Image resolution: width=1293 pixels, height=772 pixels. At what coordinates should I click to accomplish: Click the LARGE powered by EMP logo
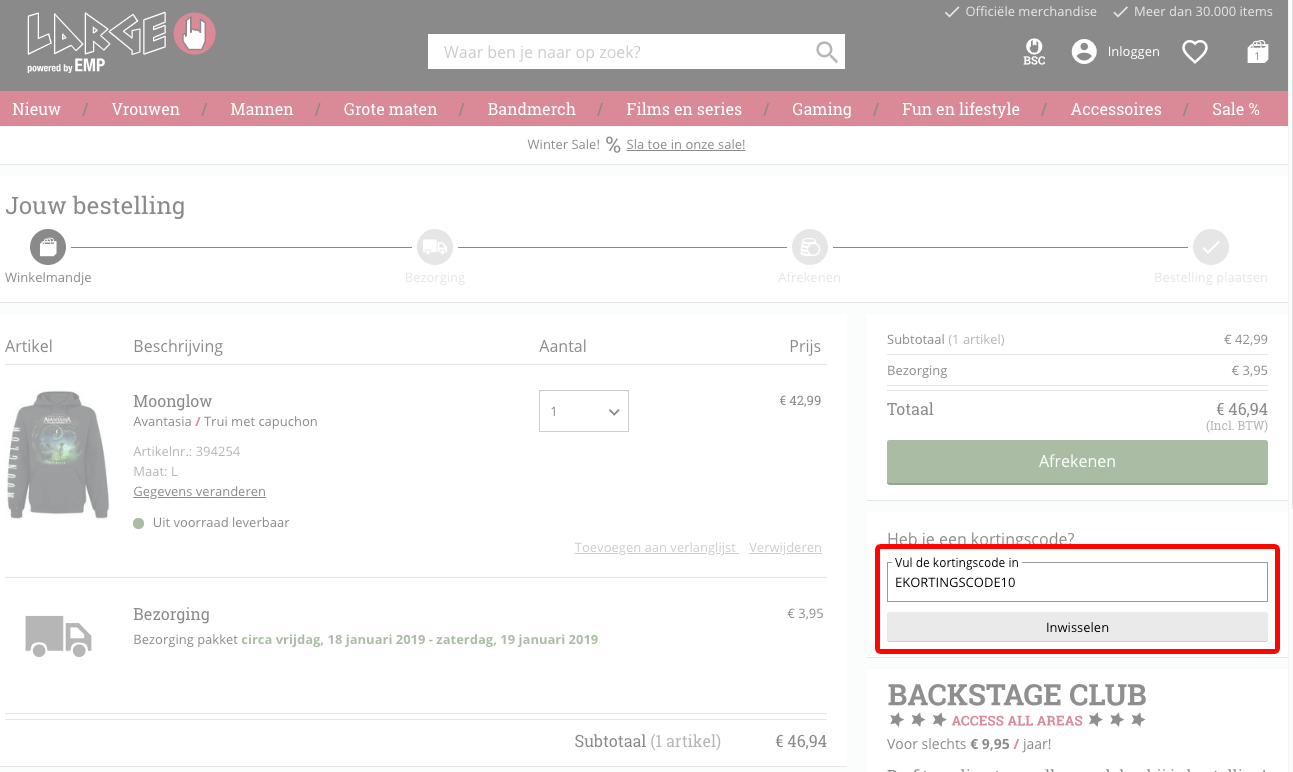[120, 43]
